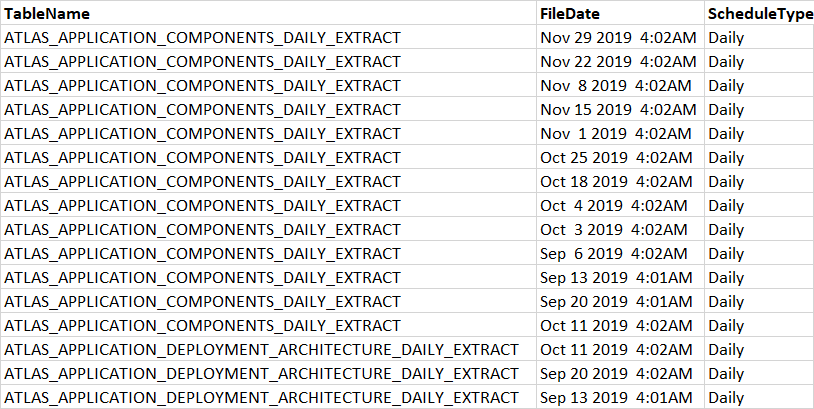Click the Oct 25 2019 FileDate cell
Screen dimensions: 814x409
pyautogui.click(x=615, y=158)
